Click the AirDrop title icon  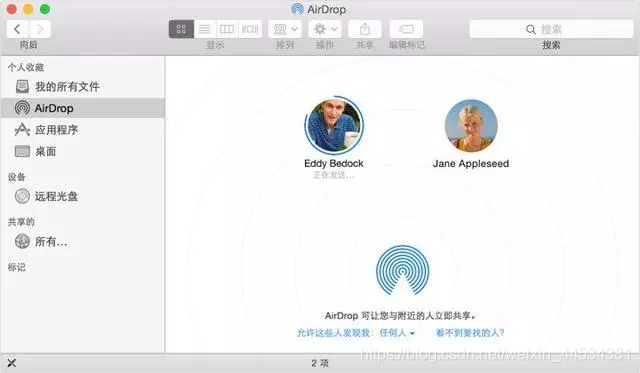[x=298, y=9]
